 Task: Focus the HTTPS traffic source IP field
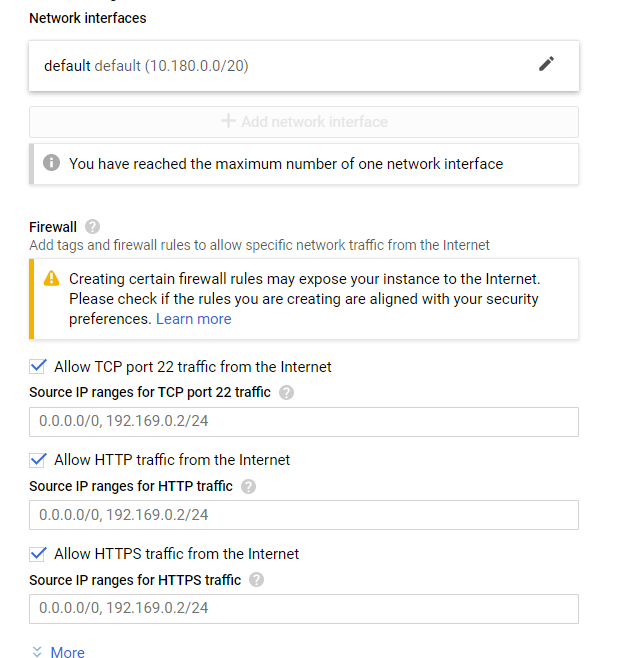coord(304,608)
